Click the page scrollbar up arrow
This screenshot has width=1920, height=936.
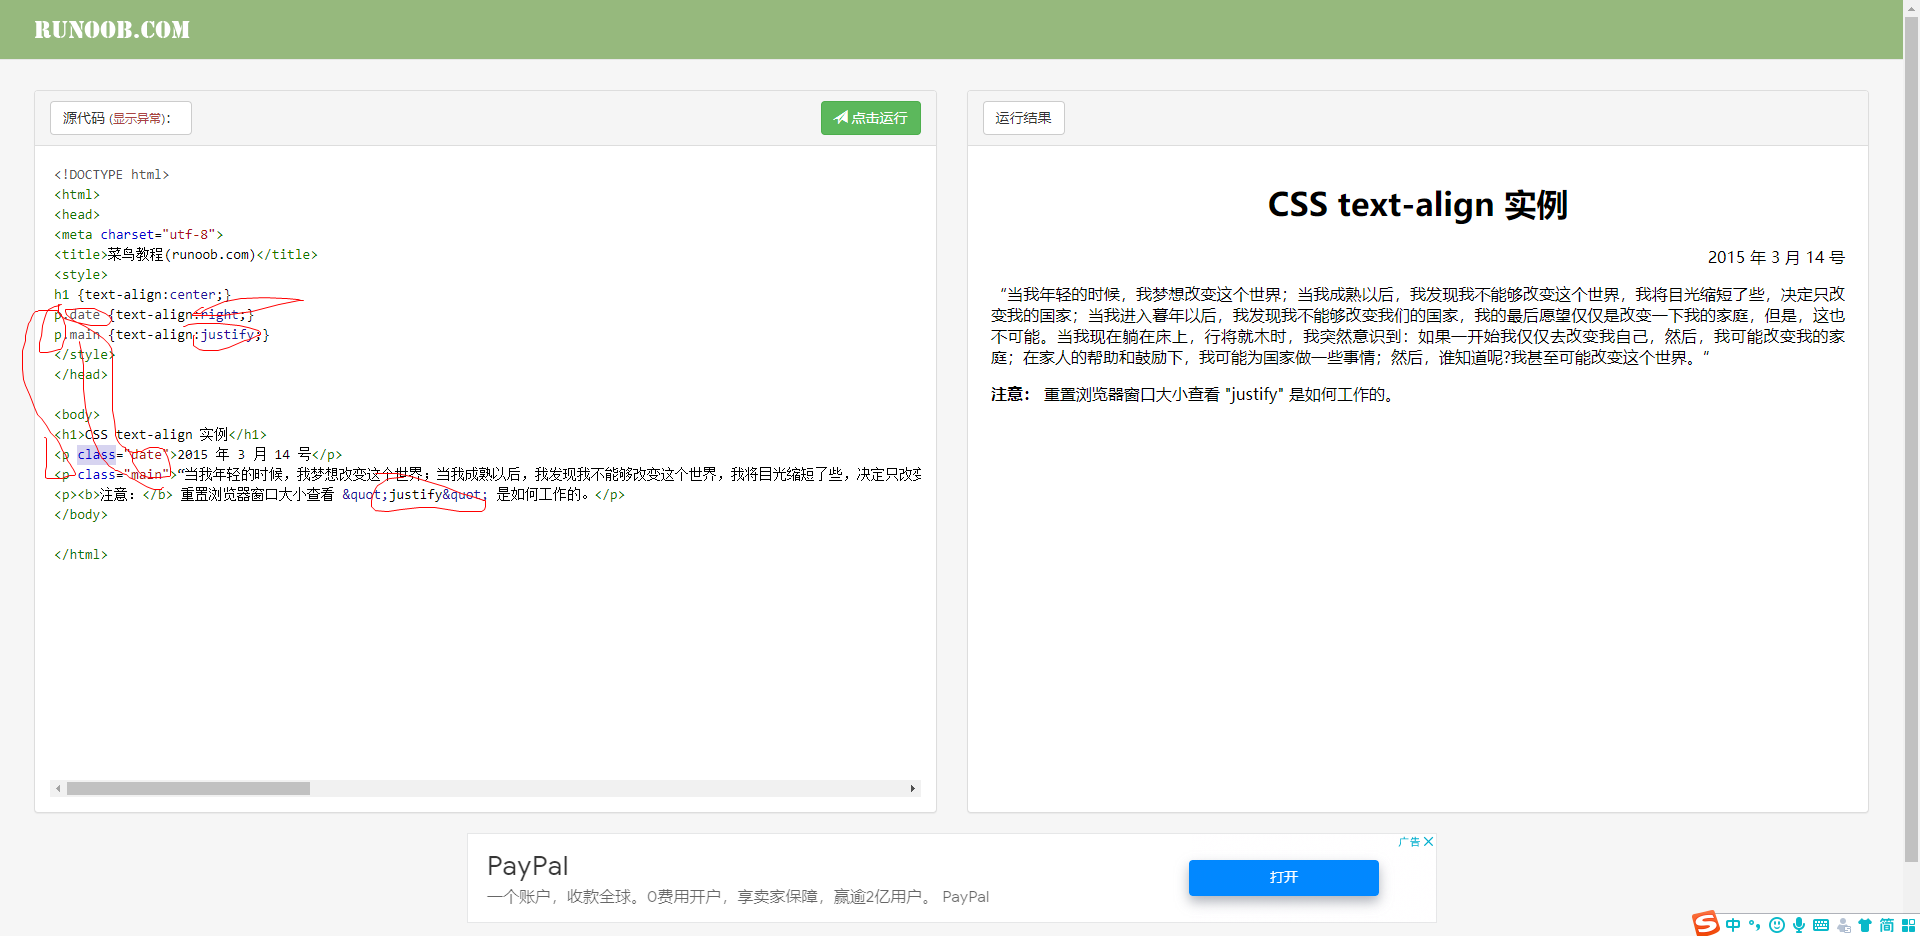click(1911, 8)
